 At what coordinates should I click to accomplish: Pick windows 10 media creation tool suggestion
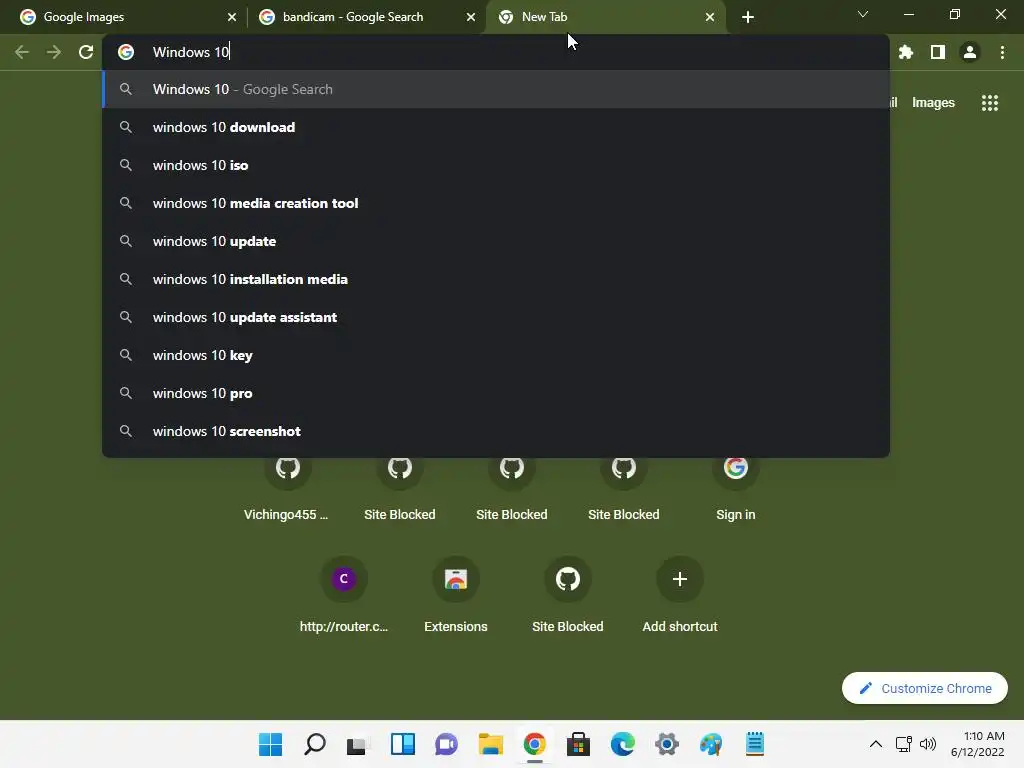coord(496,203)
